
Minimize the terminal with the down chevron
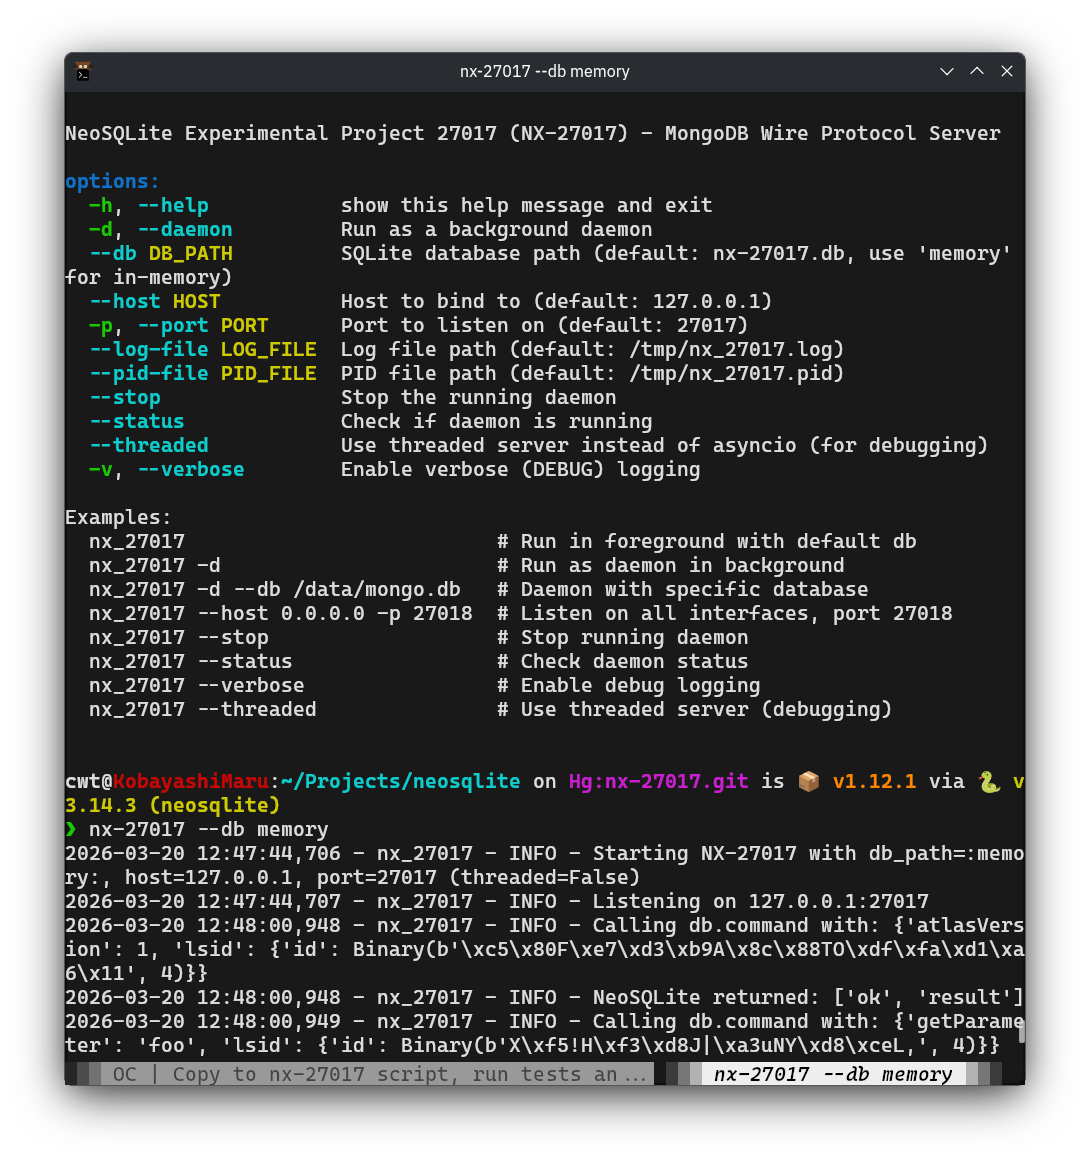(x=947, y=71)
